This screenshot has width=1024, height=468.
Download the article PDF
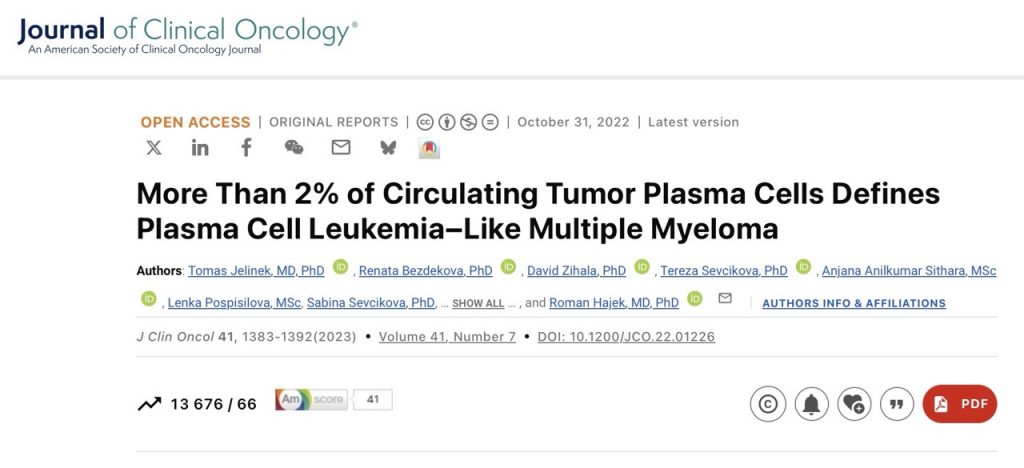click(959, 404)
